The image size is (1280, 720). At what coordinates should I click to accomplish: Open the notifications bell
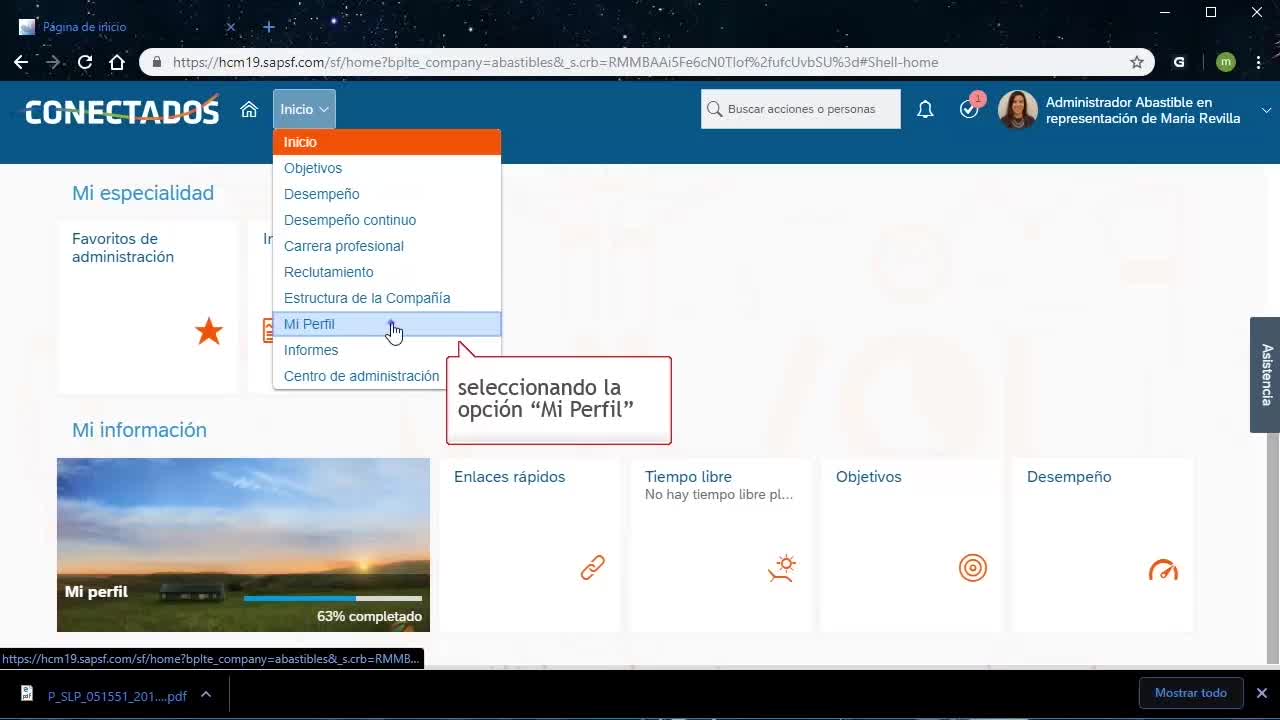point(925,109)
